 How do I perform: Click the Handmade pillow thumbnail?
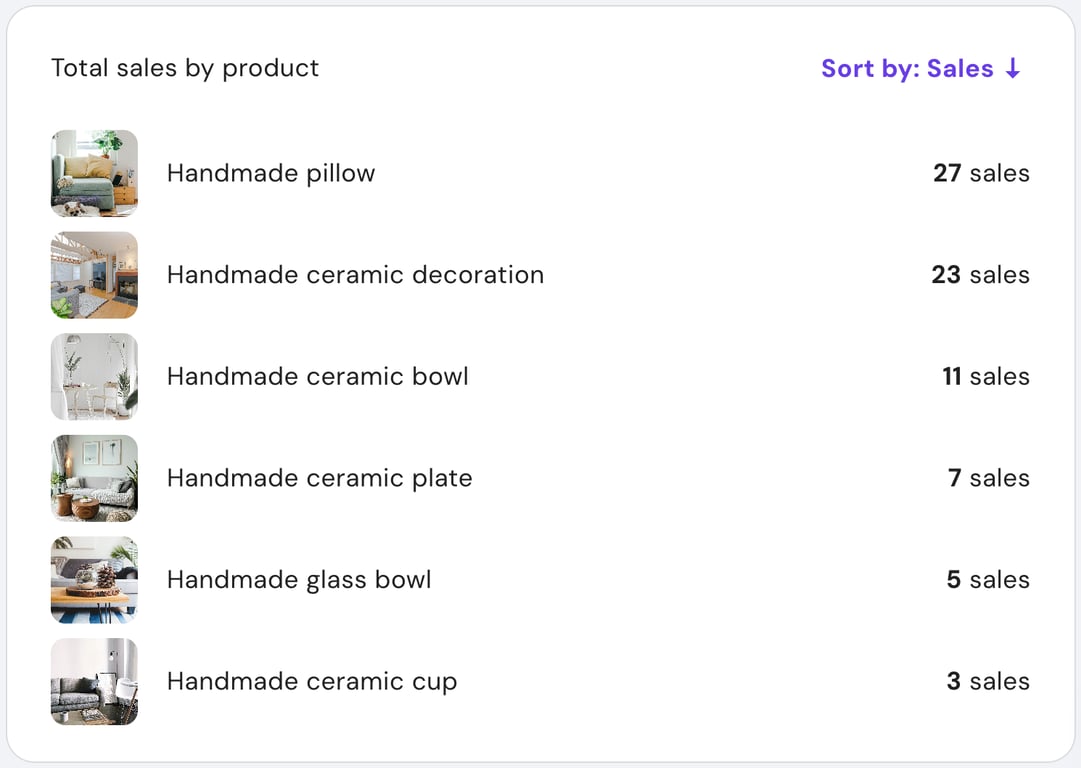tap(94, 172)
